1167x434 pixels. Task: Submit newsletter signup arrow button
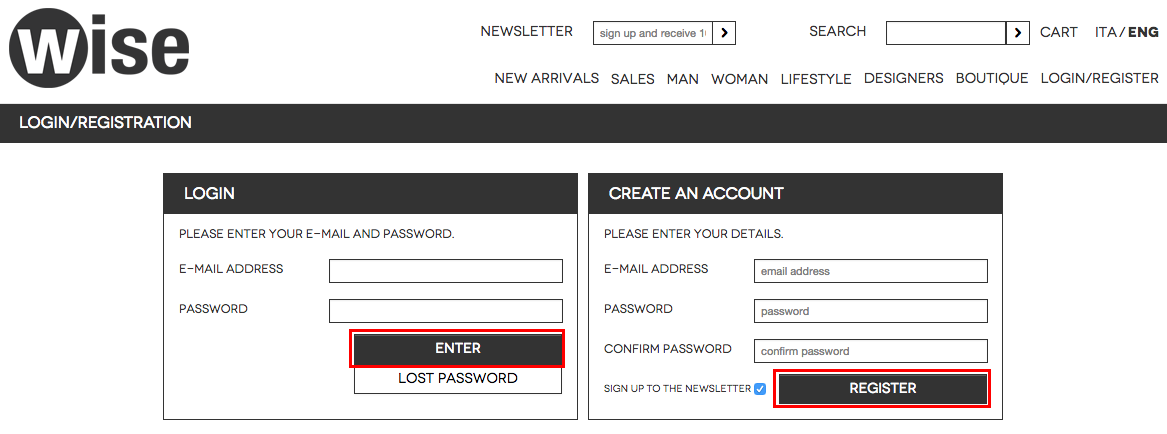tap(724, 33)
